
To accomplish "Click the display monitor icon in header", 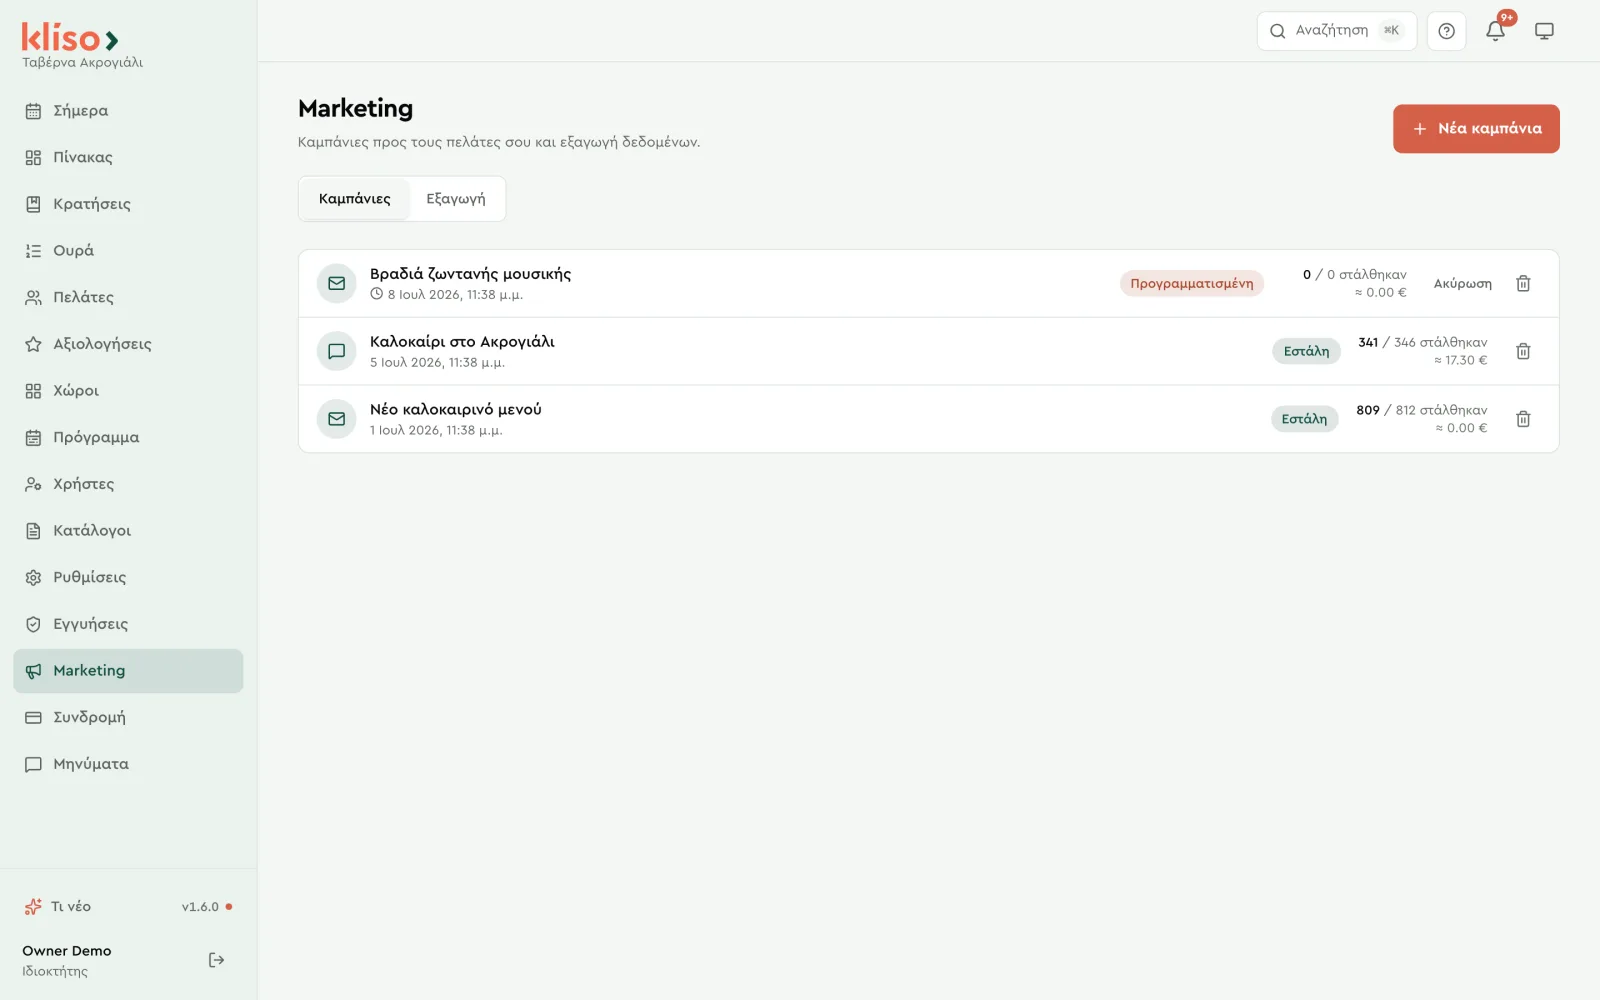I will pos(1544,31).
